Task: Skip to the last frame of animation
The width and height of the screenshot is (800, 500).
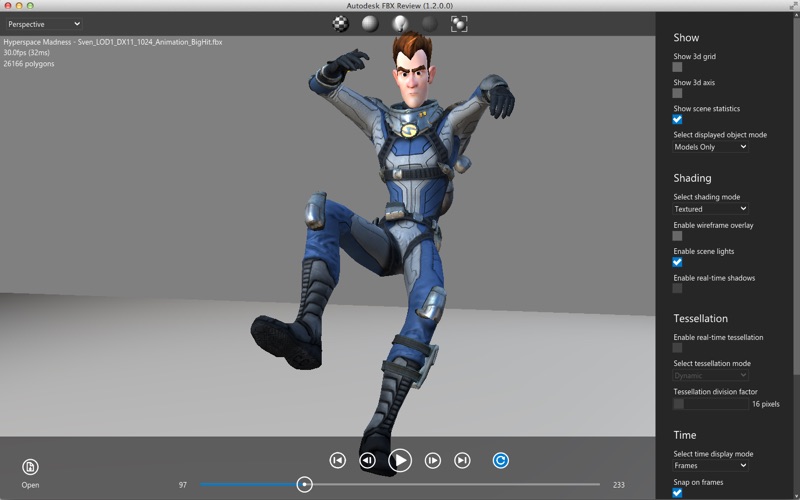Action: pyautogui.click(x=462, y=460)
